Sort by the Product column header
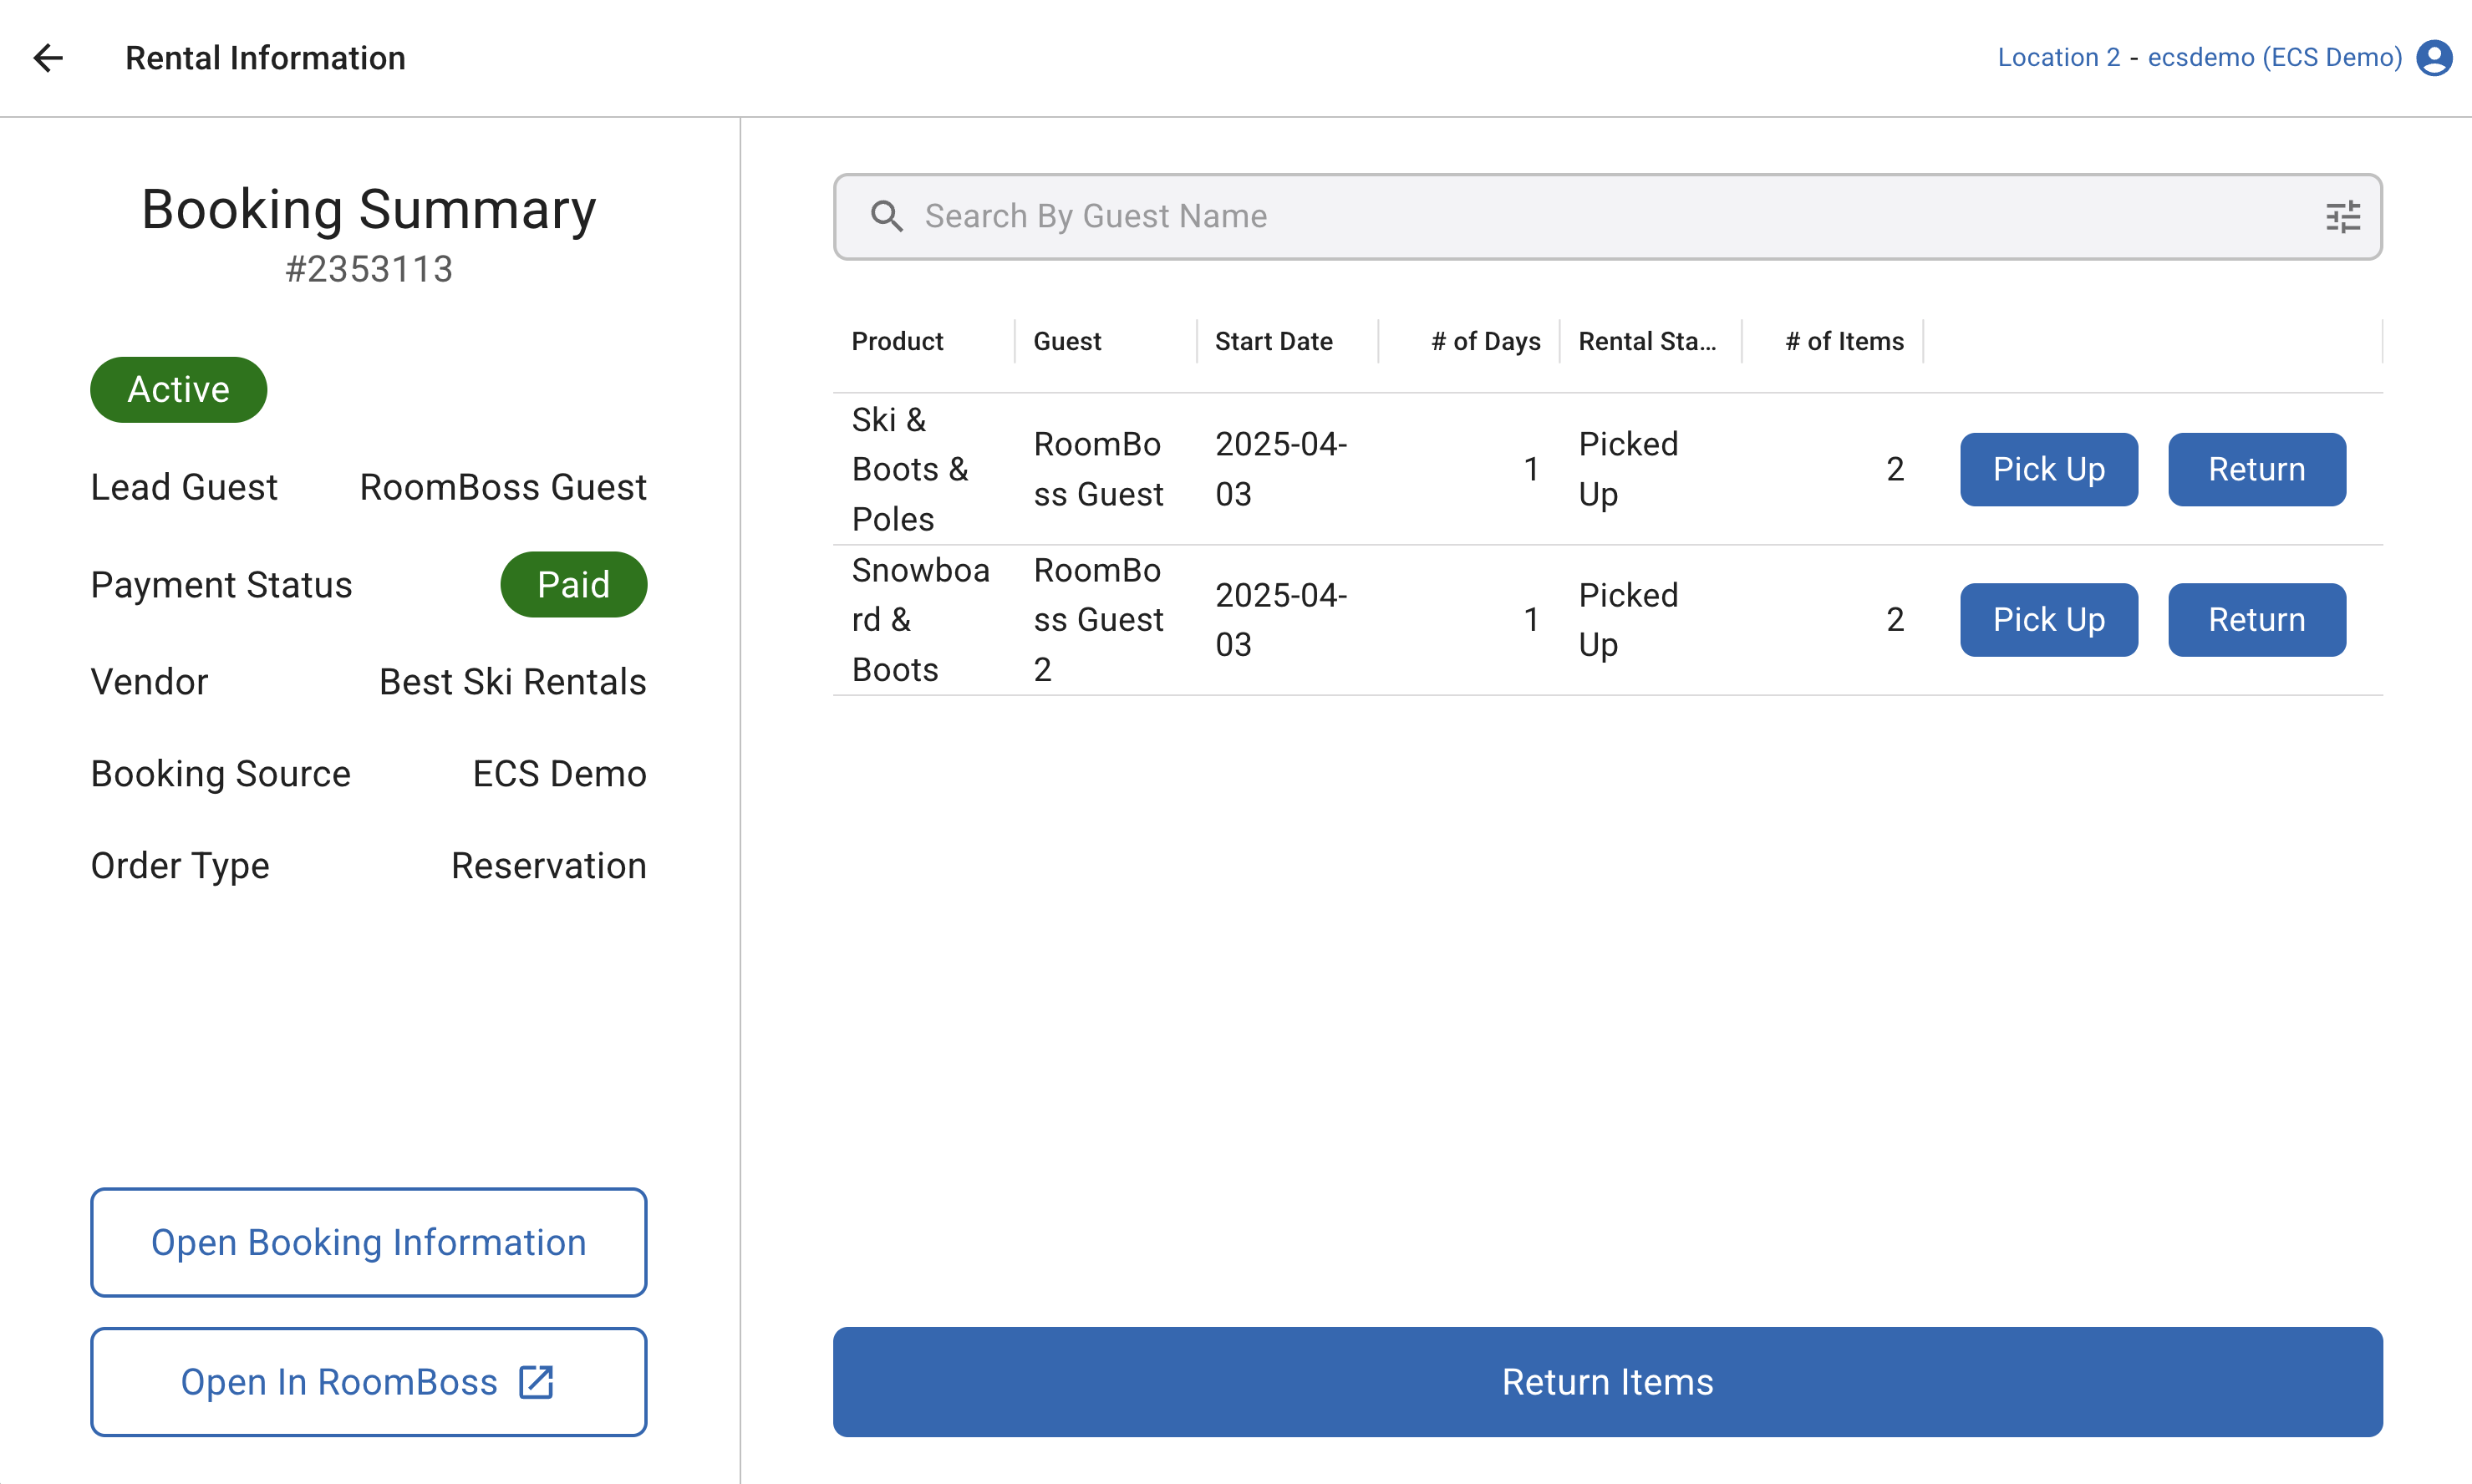2472x1484 pixels. click(897, 342)
